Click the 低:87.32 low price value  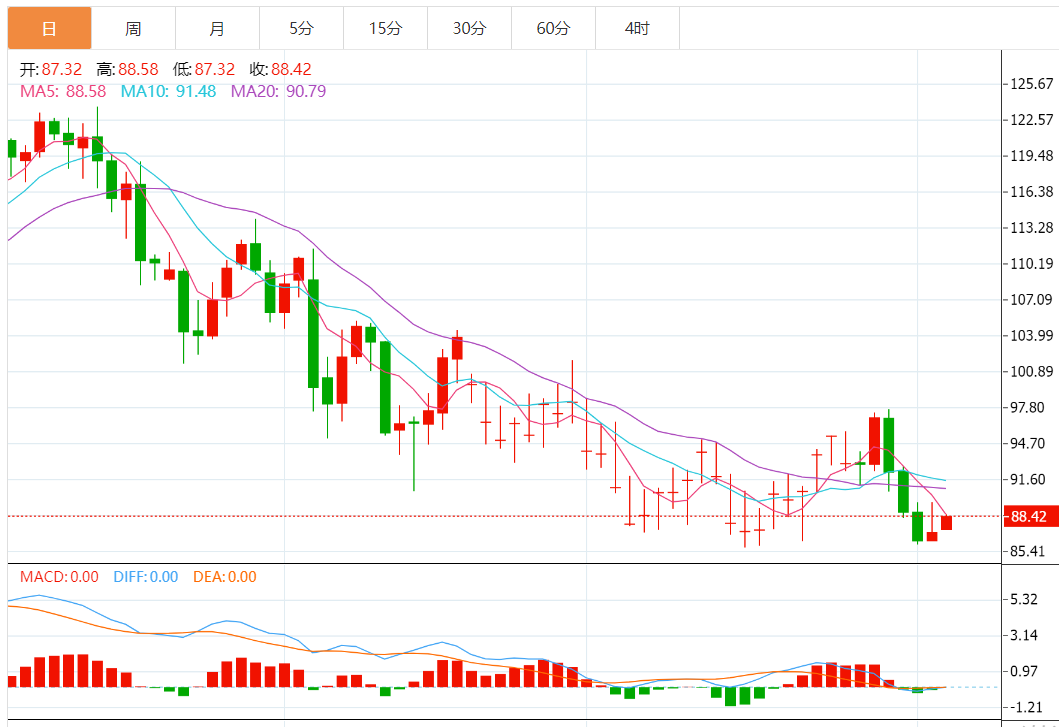(203, 70)
